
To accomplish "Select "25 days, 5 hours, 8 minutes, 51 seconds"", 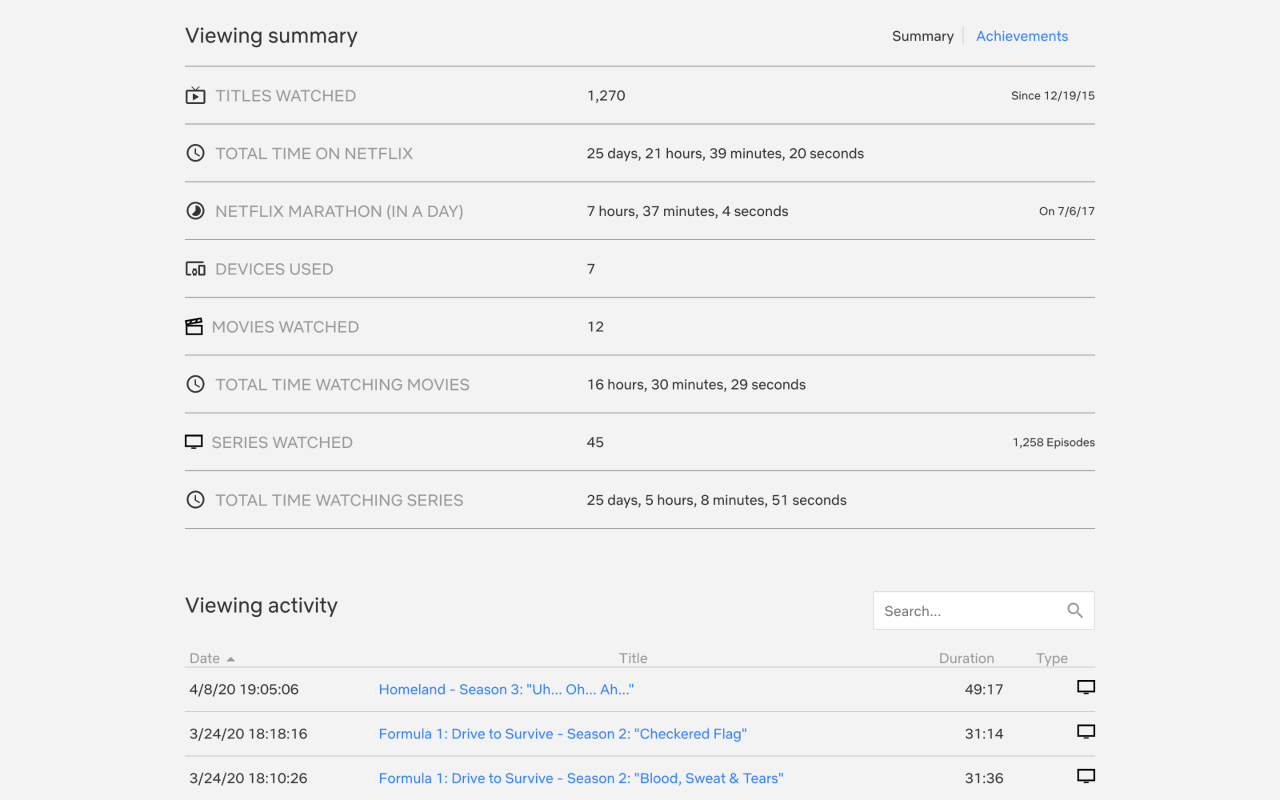I will [x=717, y=500].
